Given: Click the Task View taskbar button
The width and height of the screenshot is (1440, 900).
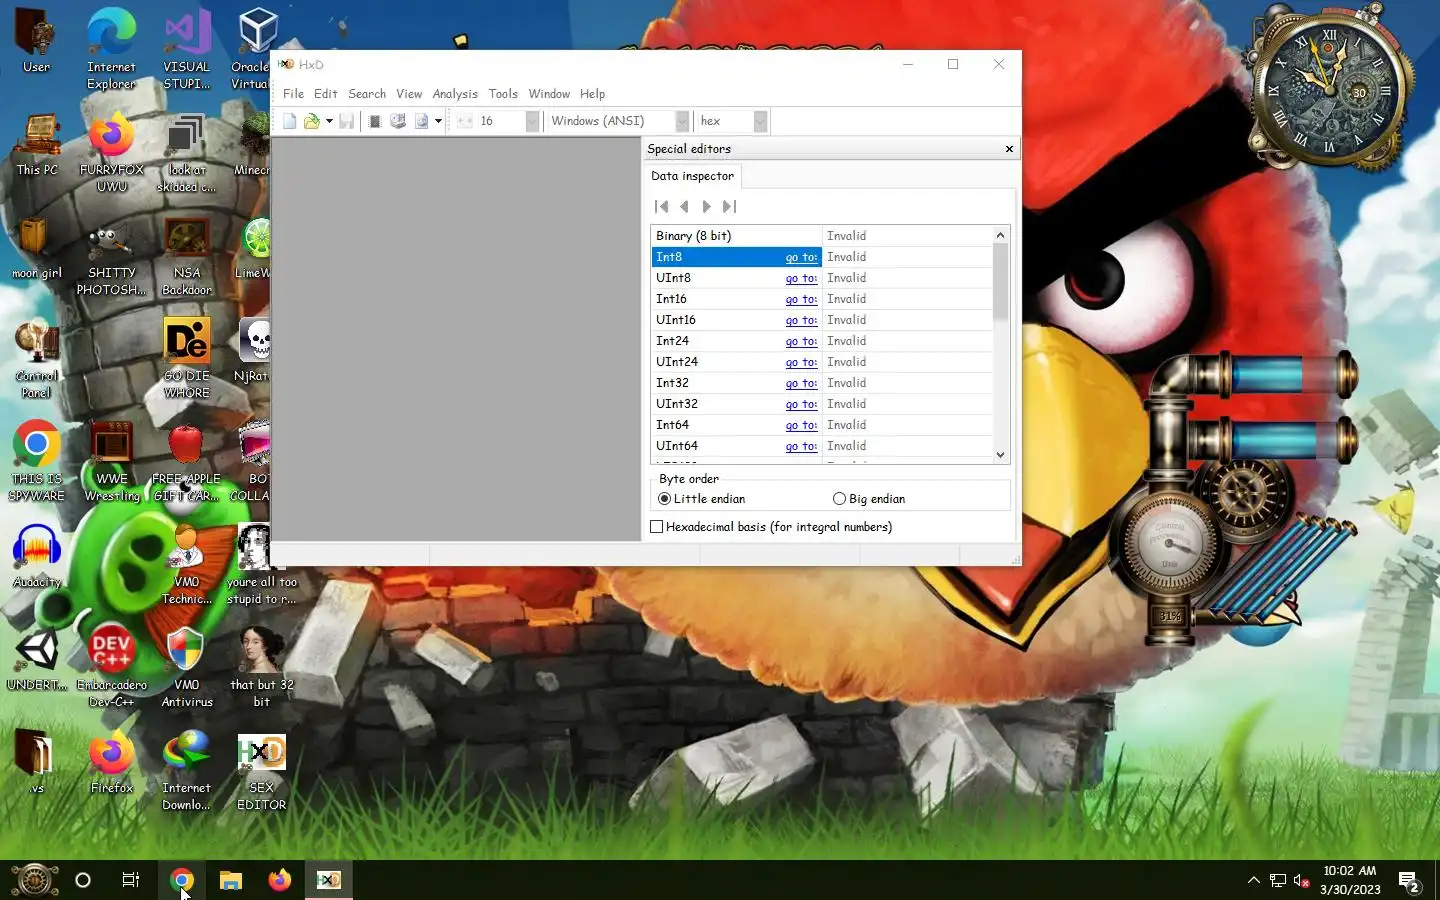Looking at the screenshot, I should pyautogui.click(x=131, y=880).
